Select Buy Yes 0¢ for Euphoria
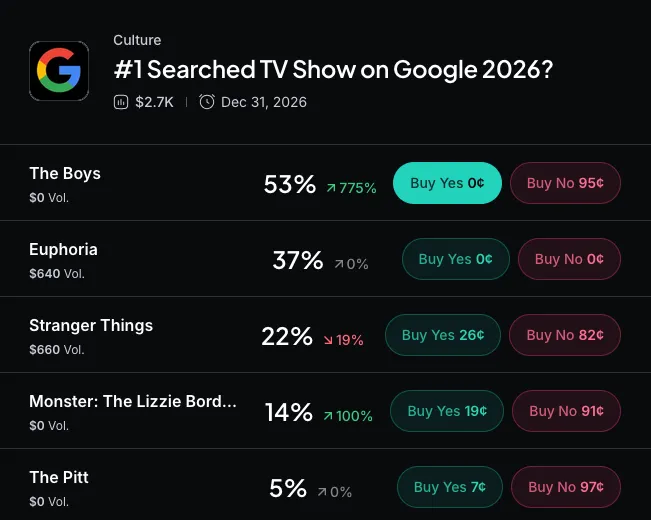 click(x=455, y=259)
